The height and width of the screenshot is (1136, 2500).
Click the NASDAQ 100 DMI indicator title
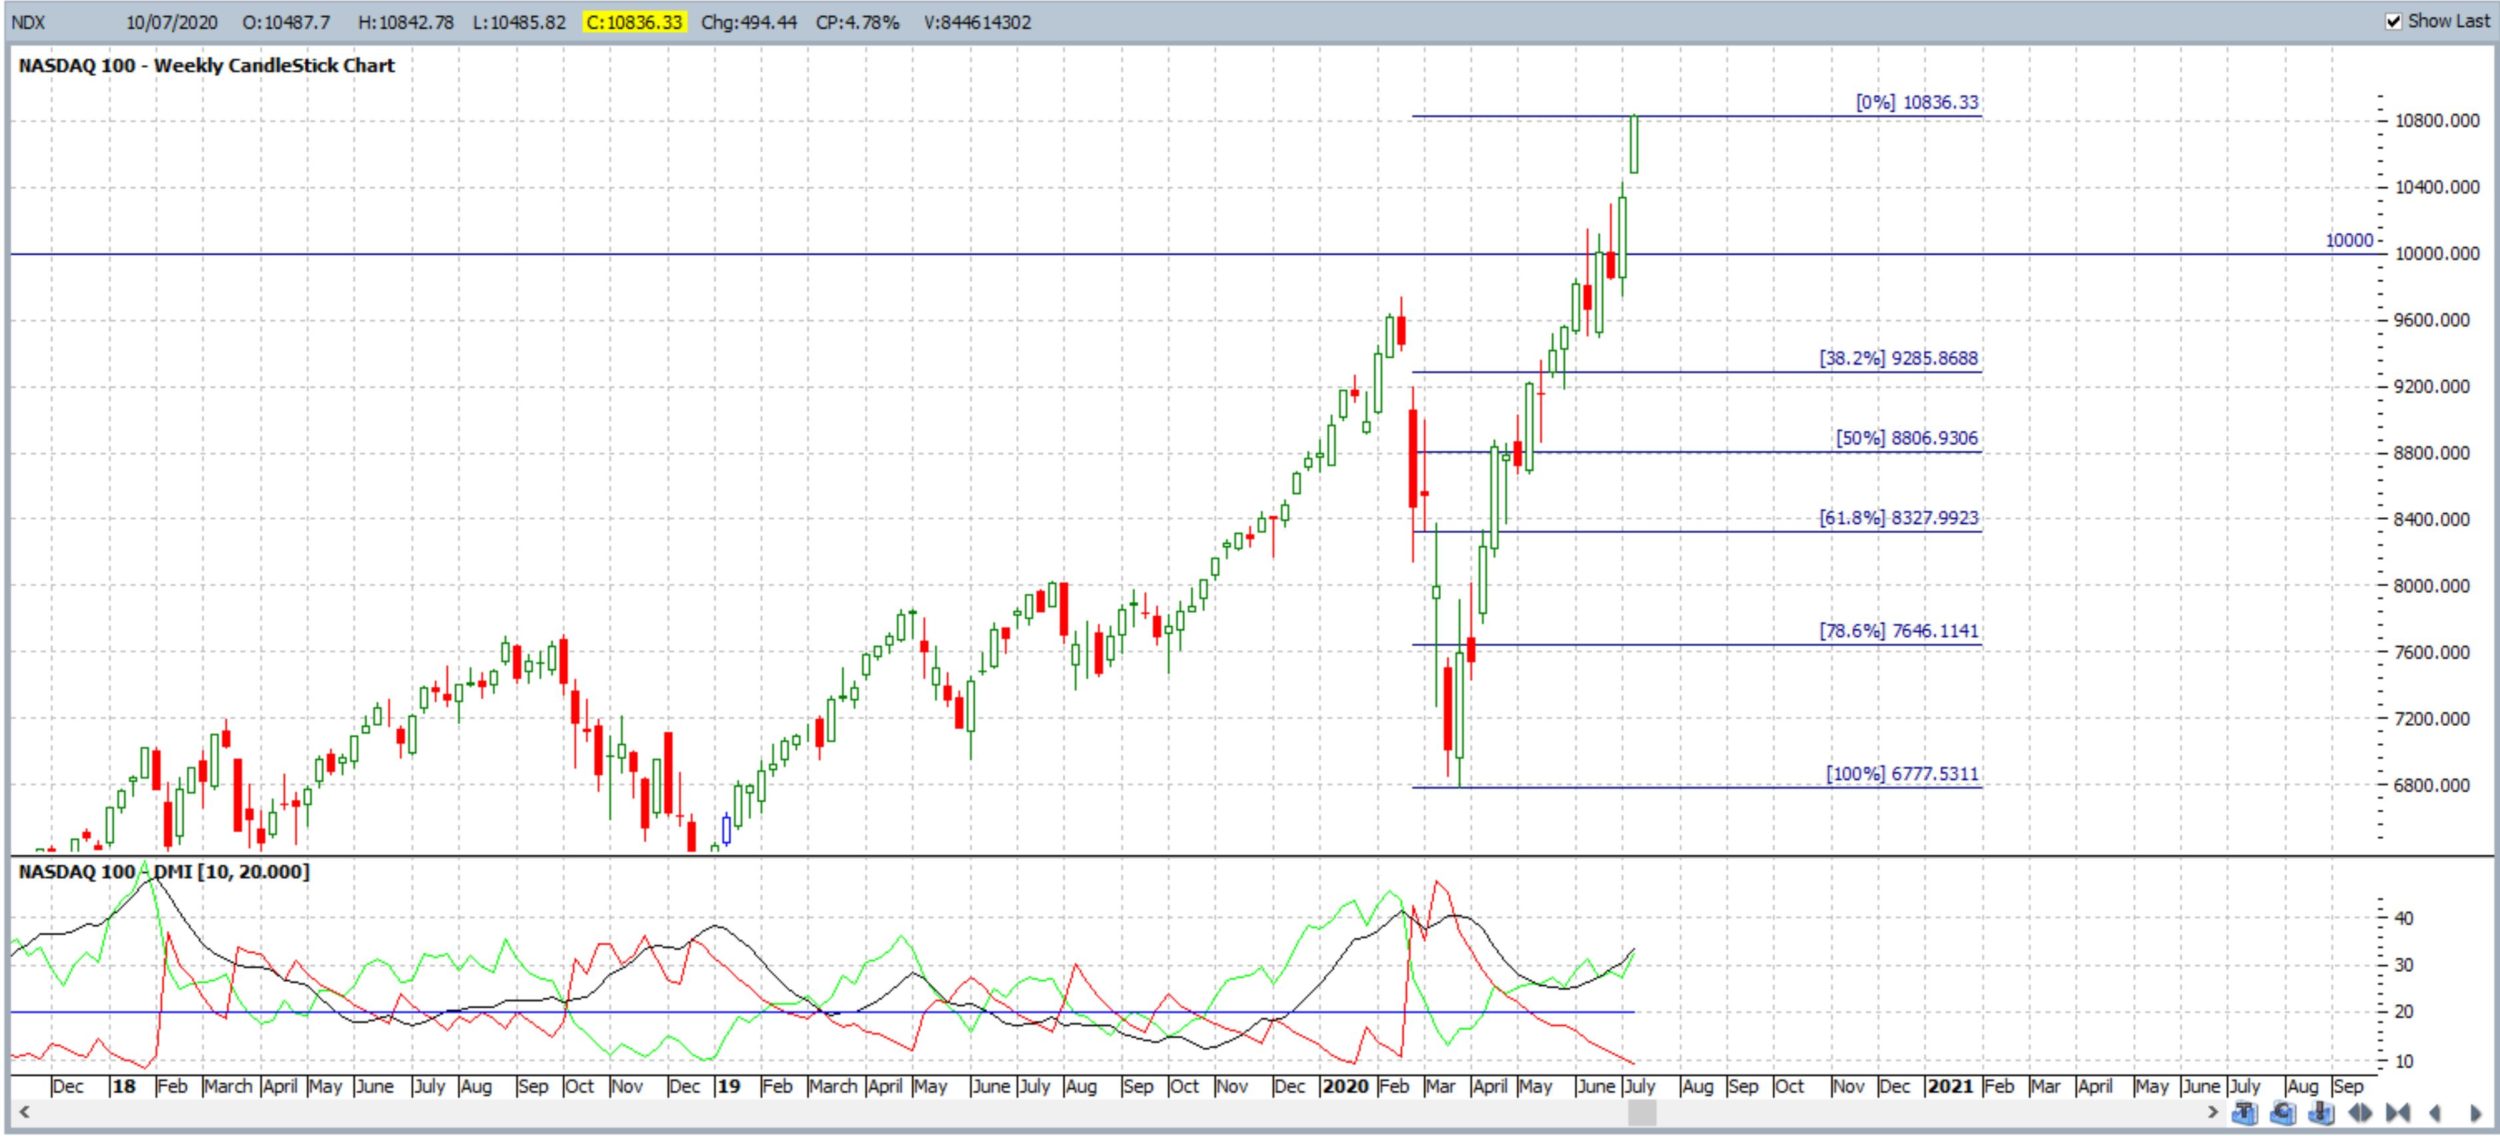(164, 872)
